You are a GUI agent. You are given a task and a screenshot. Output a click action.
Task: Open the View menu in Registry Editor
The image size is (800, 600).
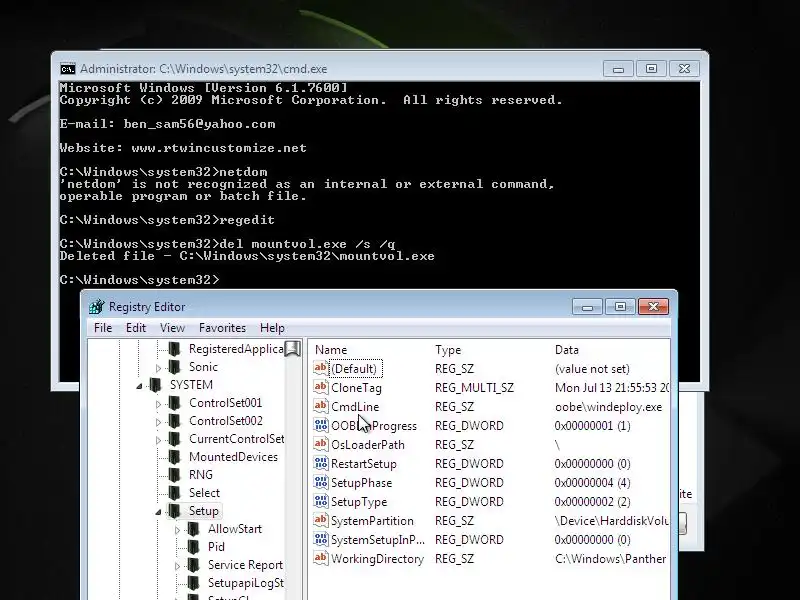(x=172, y=328)
